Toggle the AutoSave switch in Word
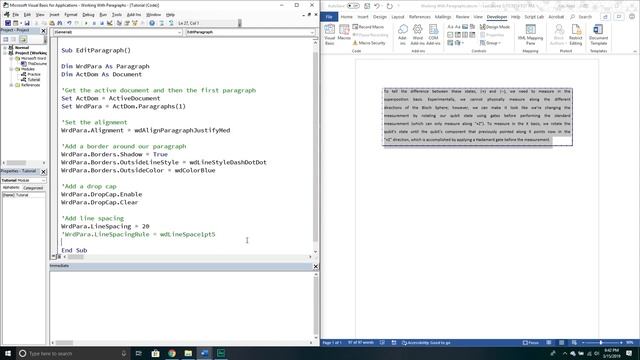This screenshot has width=640, height=360. [353, 6]
